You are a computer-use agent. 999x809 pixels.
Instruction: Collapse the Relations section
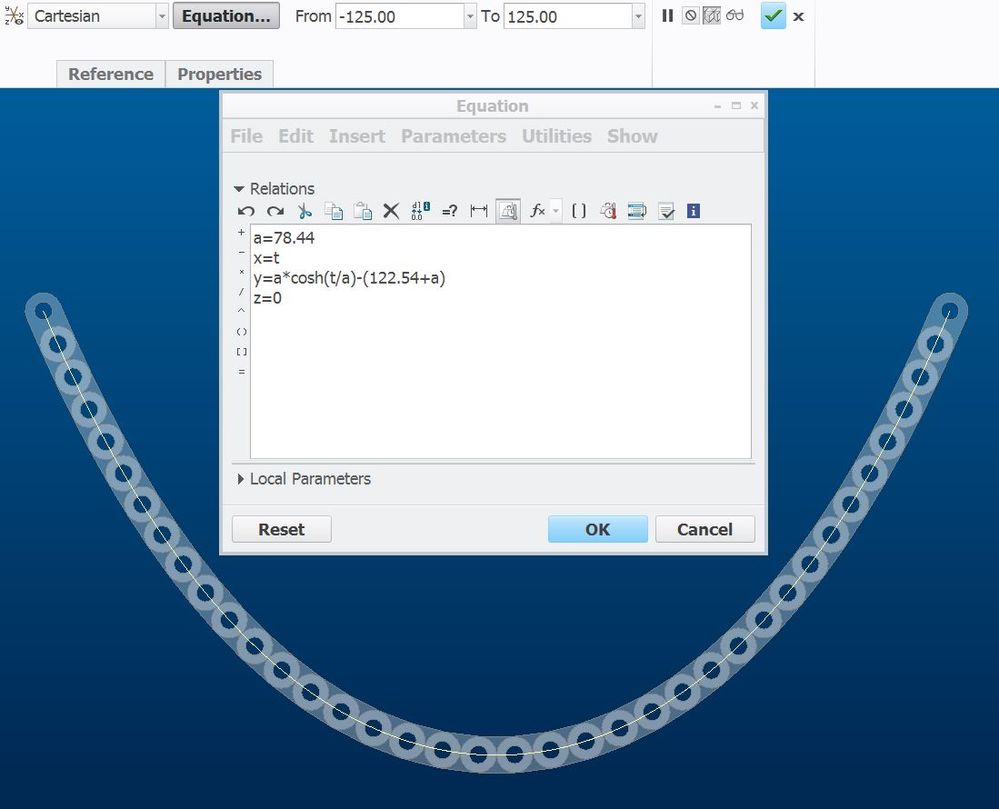[x=239, y=189]
